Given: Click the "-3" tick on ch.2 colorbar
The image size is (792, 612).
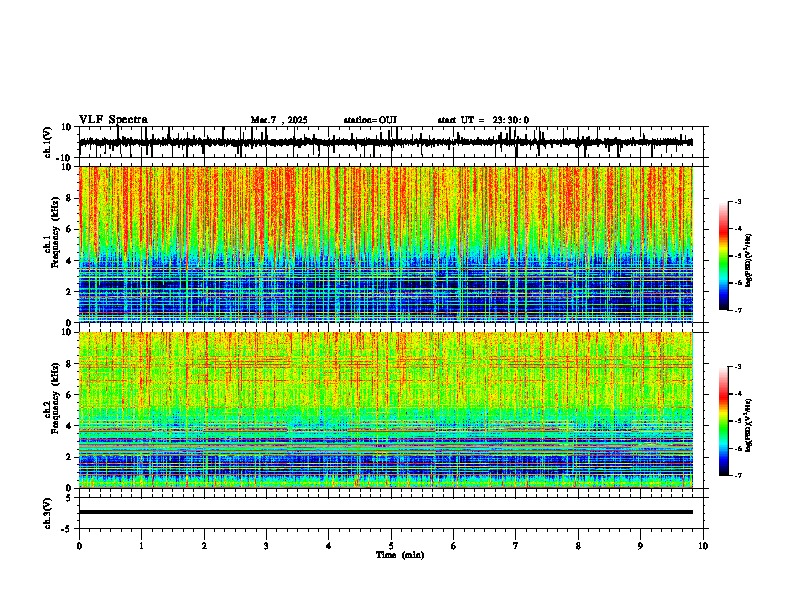Looking at the screenshot, I should point(737,367).
